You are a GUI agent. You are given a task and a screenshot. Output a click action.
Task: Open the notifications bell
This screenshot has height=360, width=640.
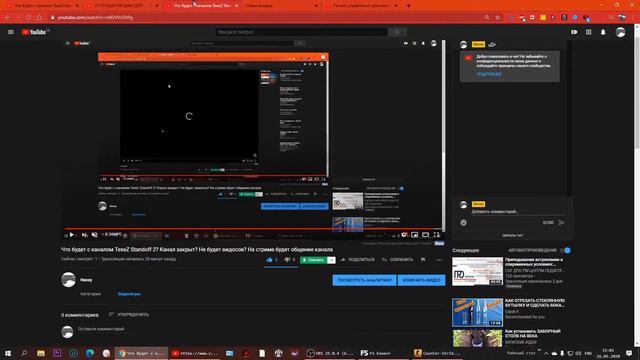(x=603, y=32)
